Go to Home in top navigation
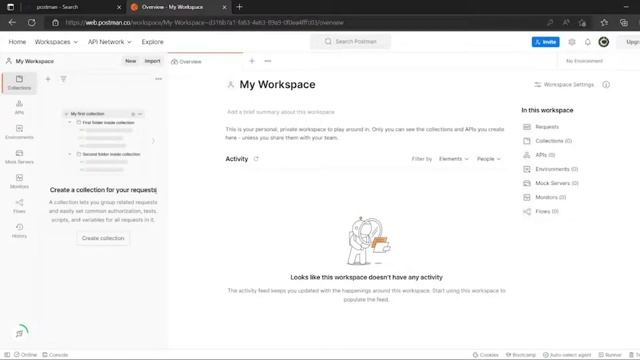Viewport: 640px width, 360px height. click(x=17, y=42)
